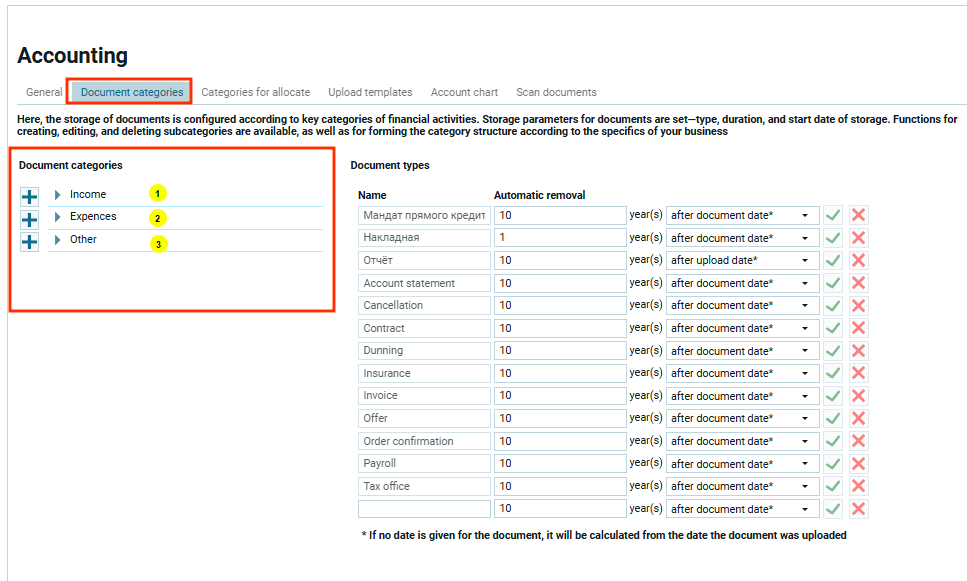
Task: Open the Account chart tab
Action: [x=464, y=92]
